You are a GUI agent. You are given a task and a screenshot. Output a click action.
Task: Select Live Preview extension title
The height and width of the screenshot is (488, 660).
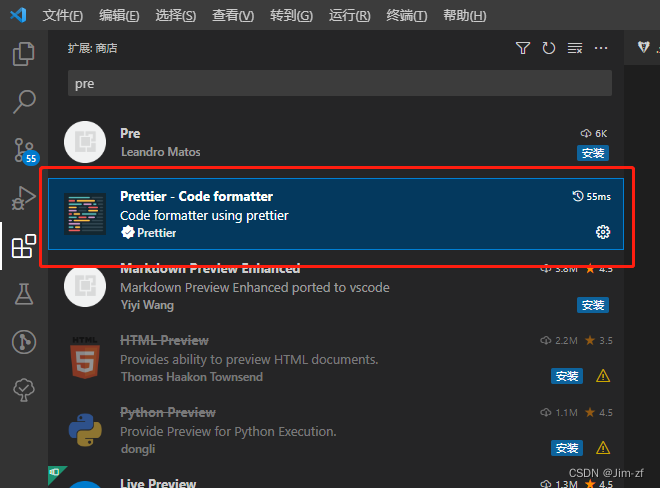click(158, 483)
